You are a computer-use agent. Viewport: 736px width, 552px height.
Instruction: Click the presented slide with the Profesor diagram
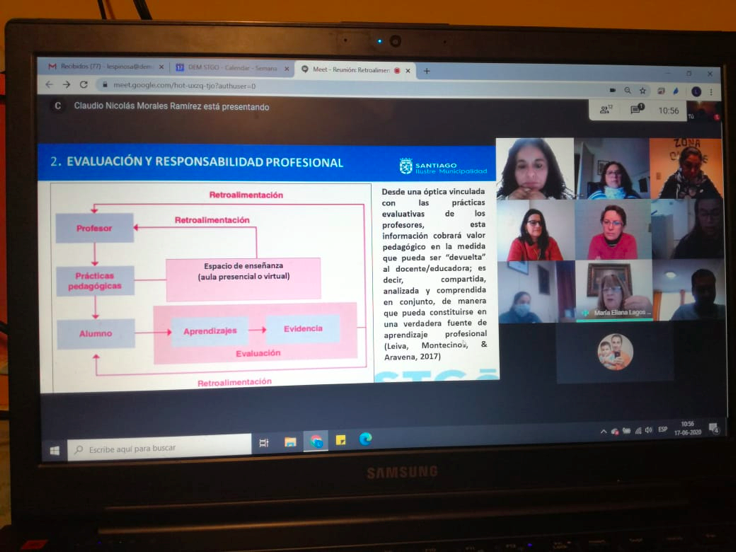tap(268, 268)
